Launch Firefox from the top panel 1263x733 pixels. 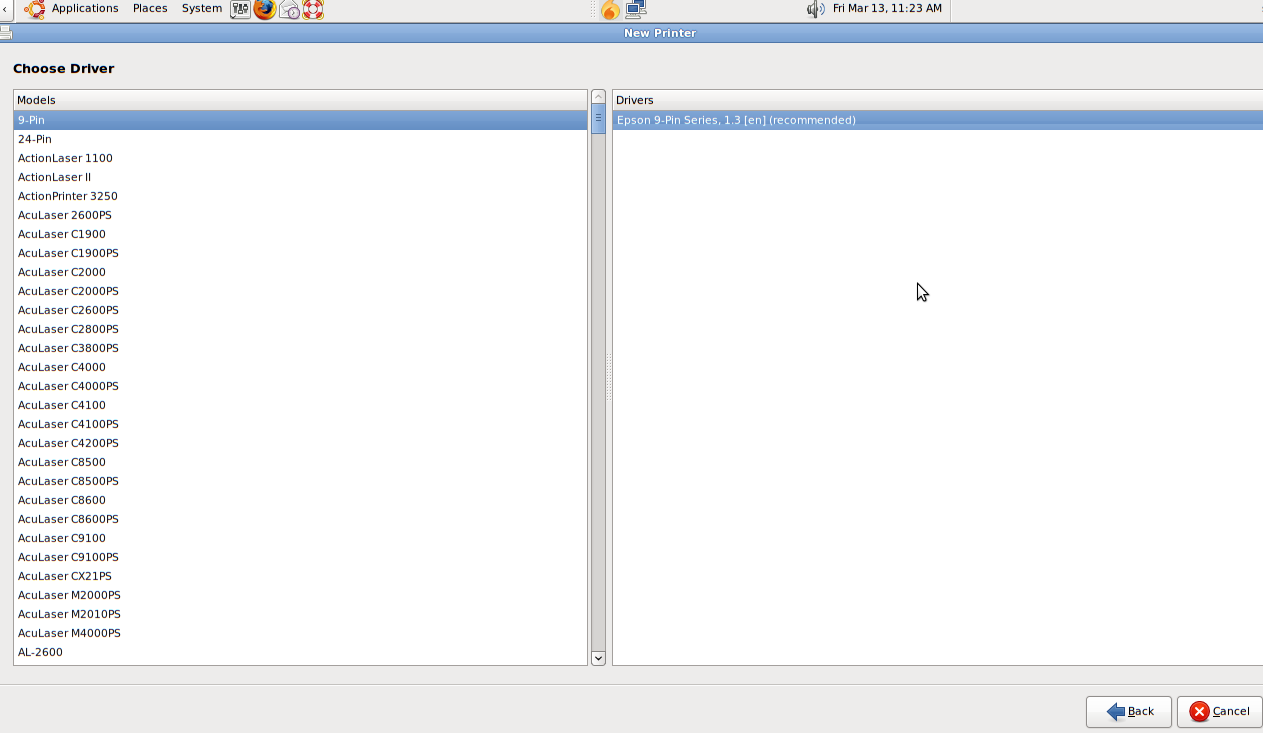(x=265, y=9)
